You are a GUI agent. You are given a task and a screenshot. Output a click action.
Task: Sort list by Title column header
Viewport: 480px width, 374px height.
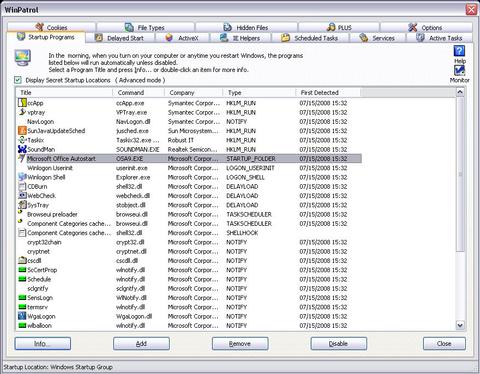pos(65,92)
